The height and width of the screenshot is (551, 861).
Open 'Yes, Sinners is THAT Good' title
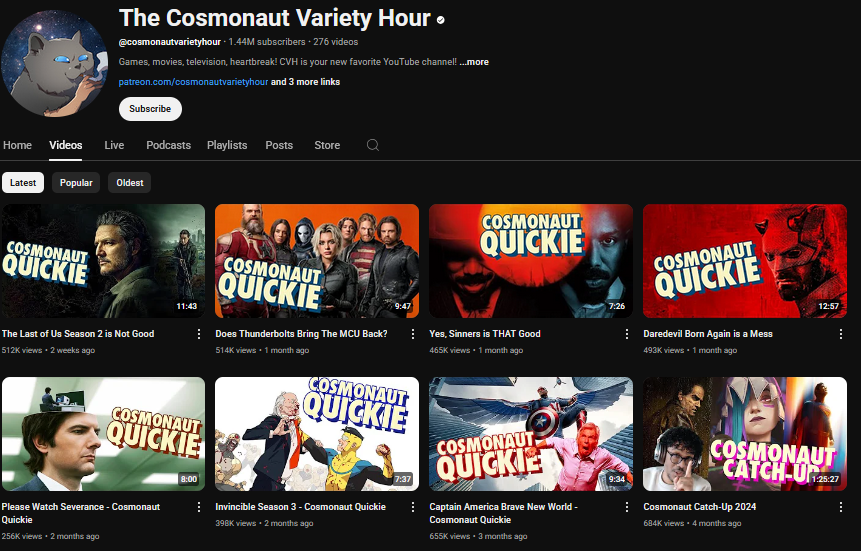(x=485, y=333)
